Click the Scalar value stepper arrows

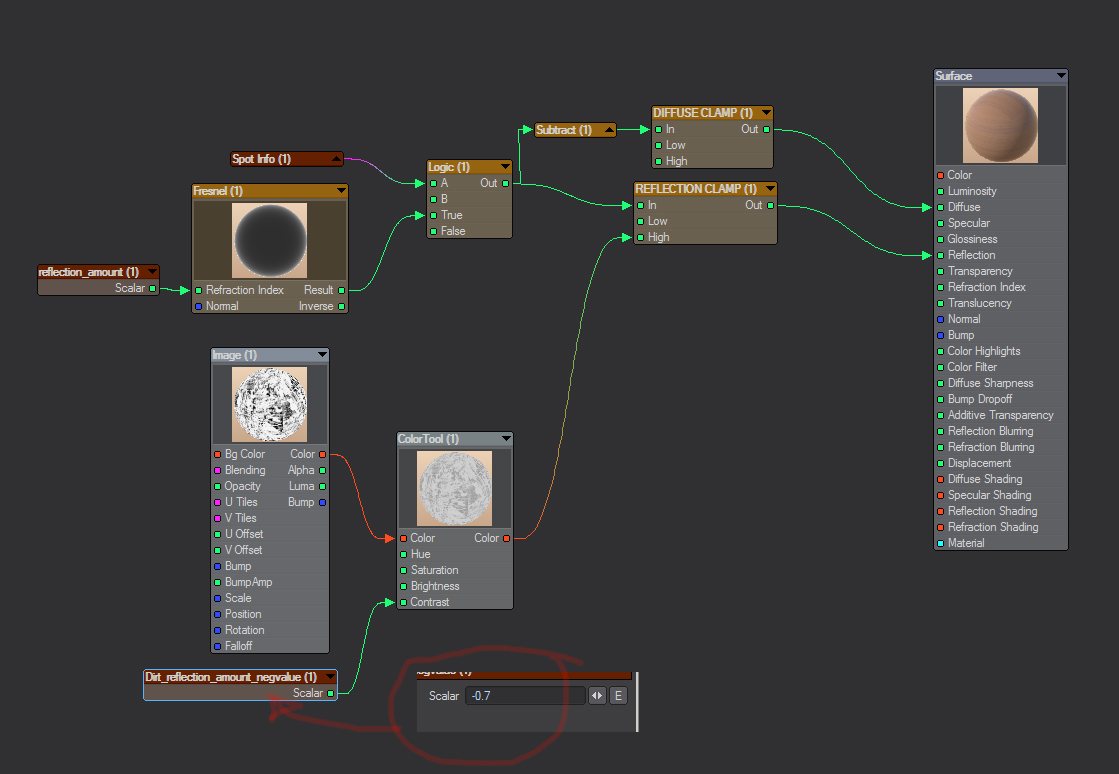(597, 696)
